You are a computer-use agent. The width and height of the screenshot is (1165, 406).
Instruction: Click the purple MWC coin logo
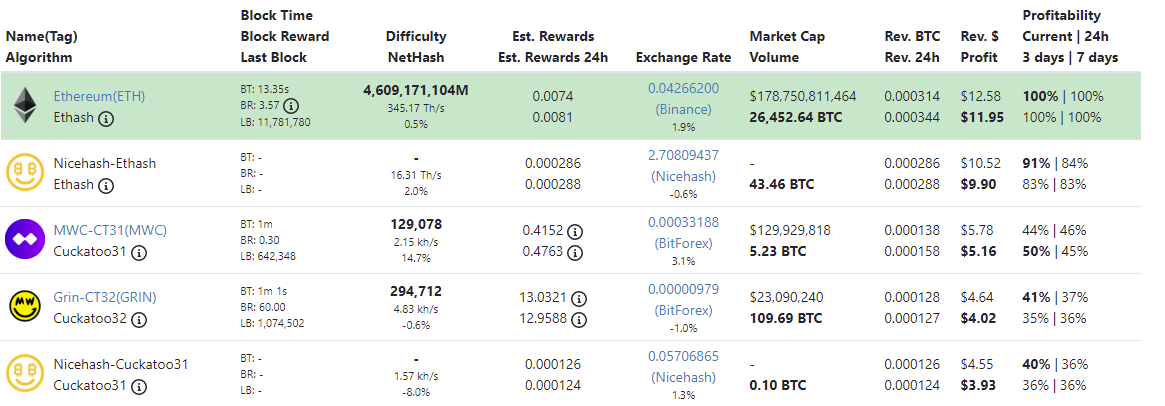pyautogui.click(x=25, y=240)
